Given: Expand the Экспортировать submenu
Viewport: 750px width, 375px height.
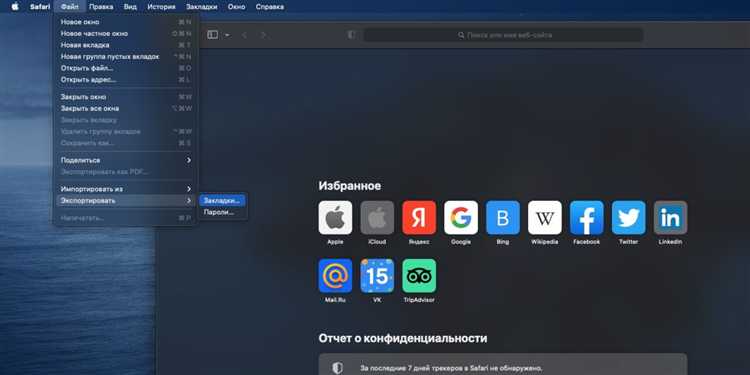Looking at the screenshot, I should click(x=126, y=200).
